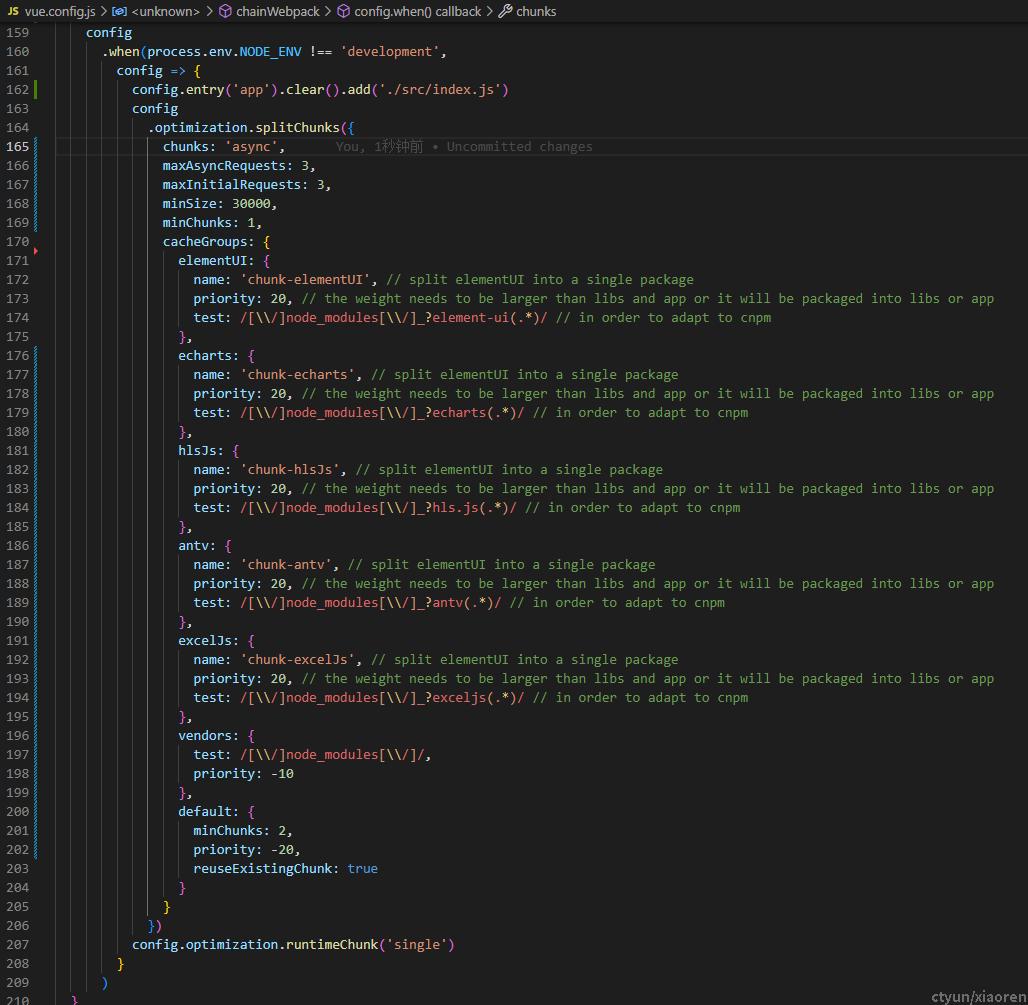
Task: Click 'minChunks: 2' in default group
Action: 239,831
